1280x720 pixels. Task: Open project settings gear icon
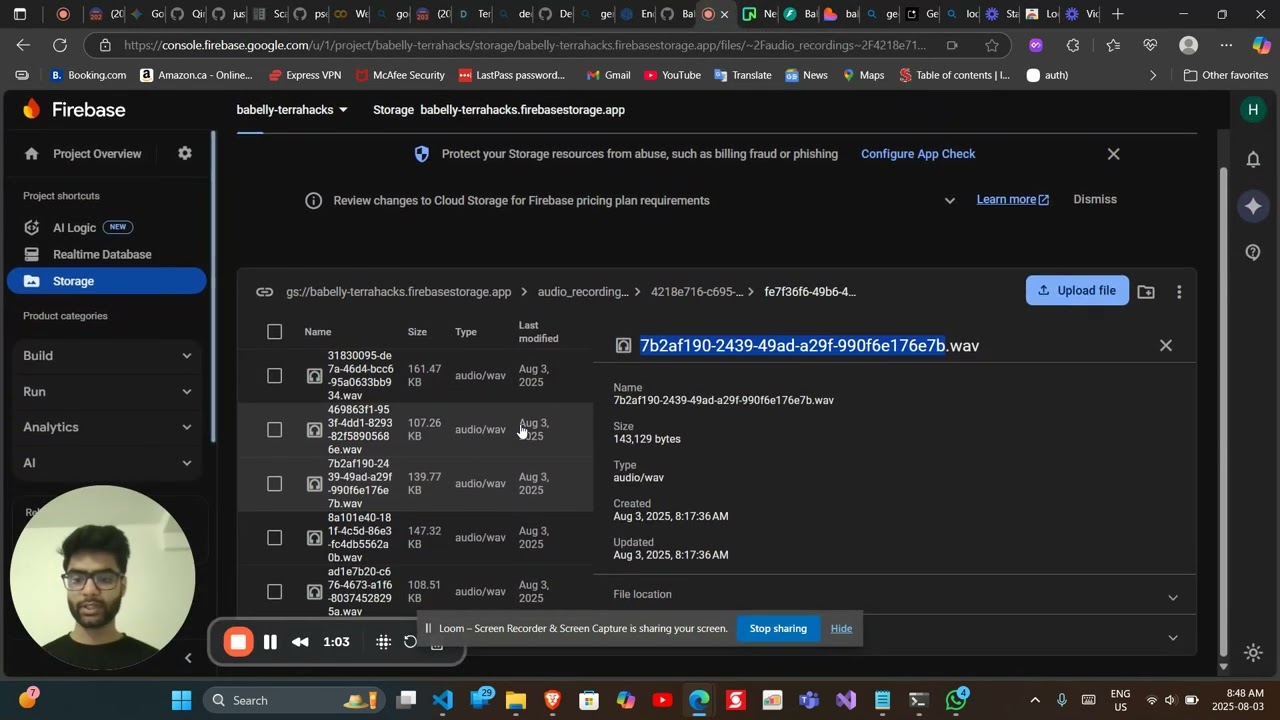click(x=185, y=153)
